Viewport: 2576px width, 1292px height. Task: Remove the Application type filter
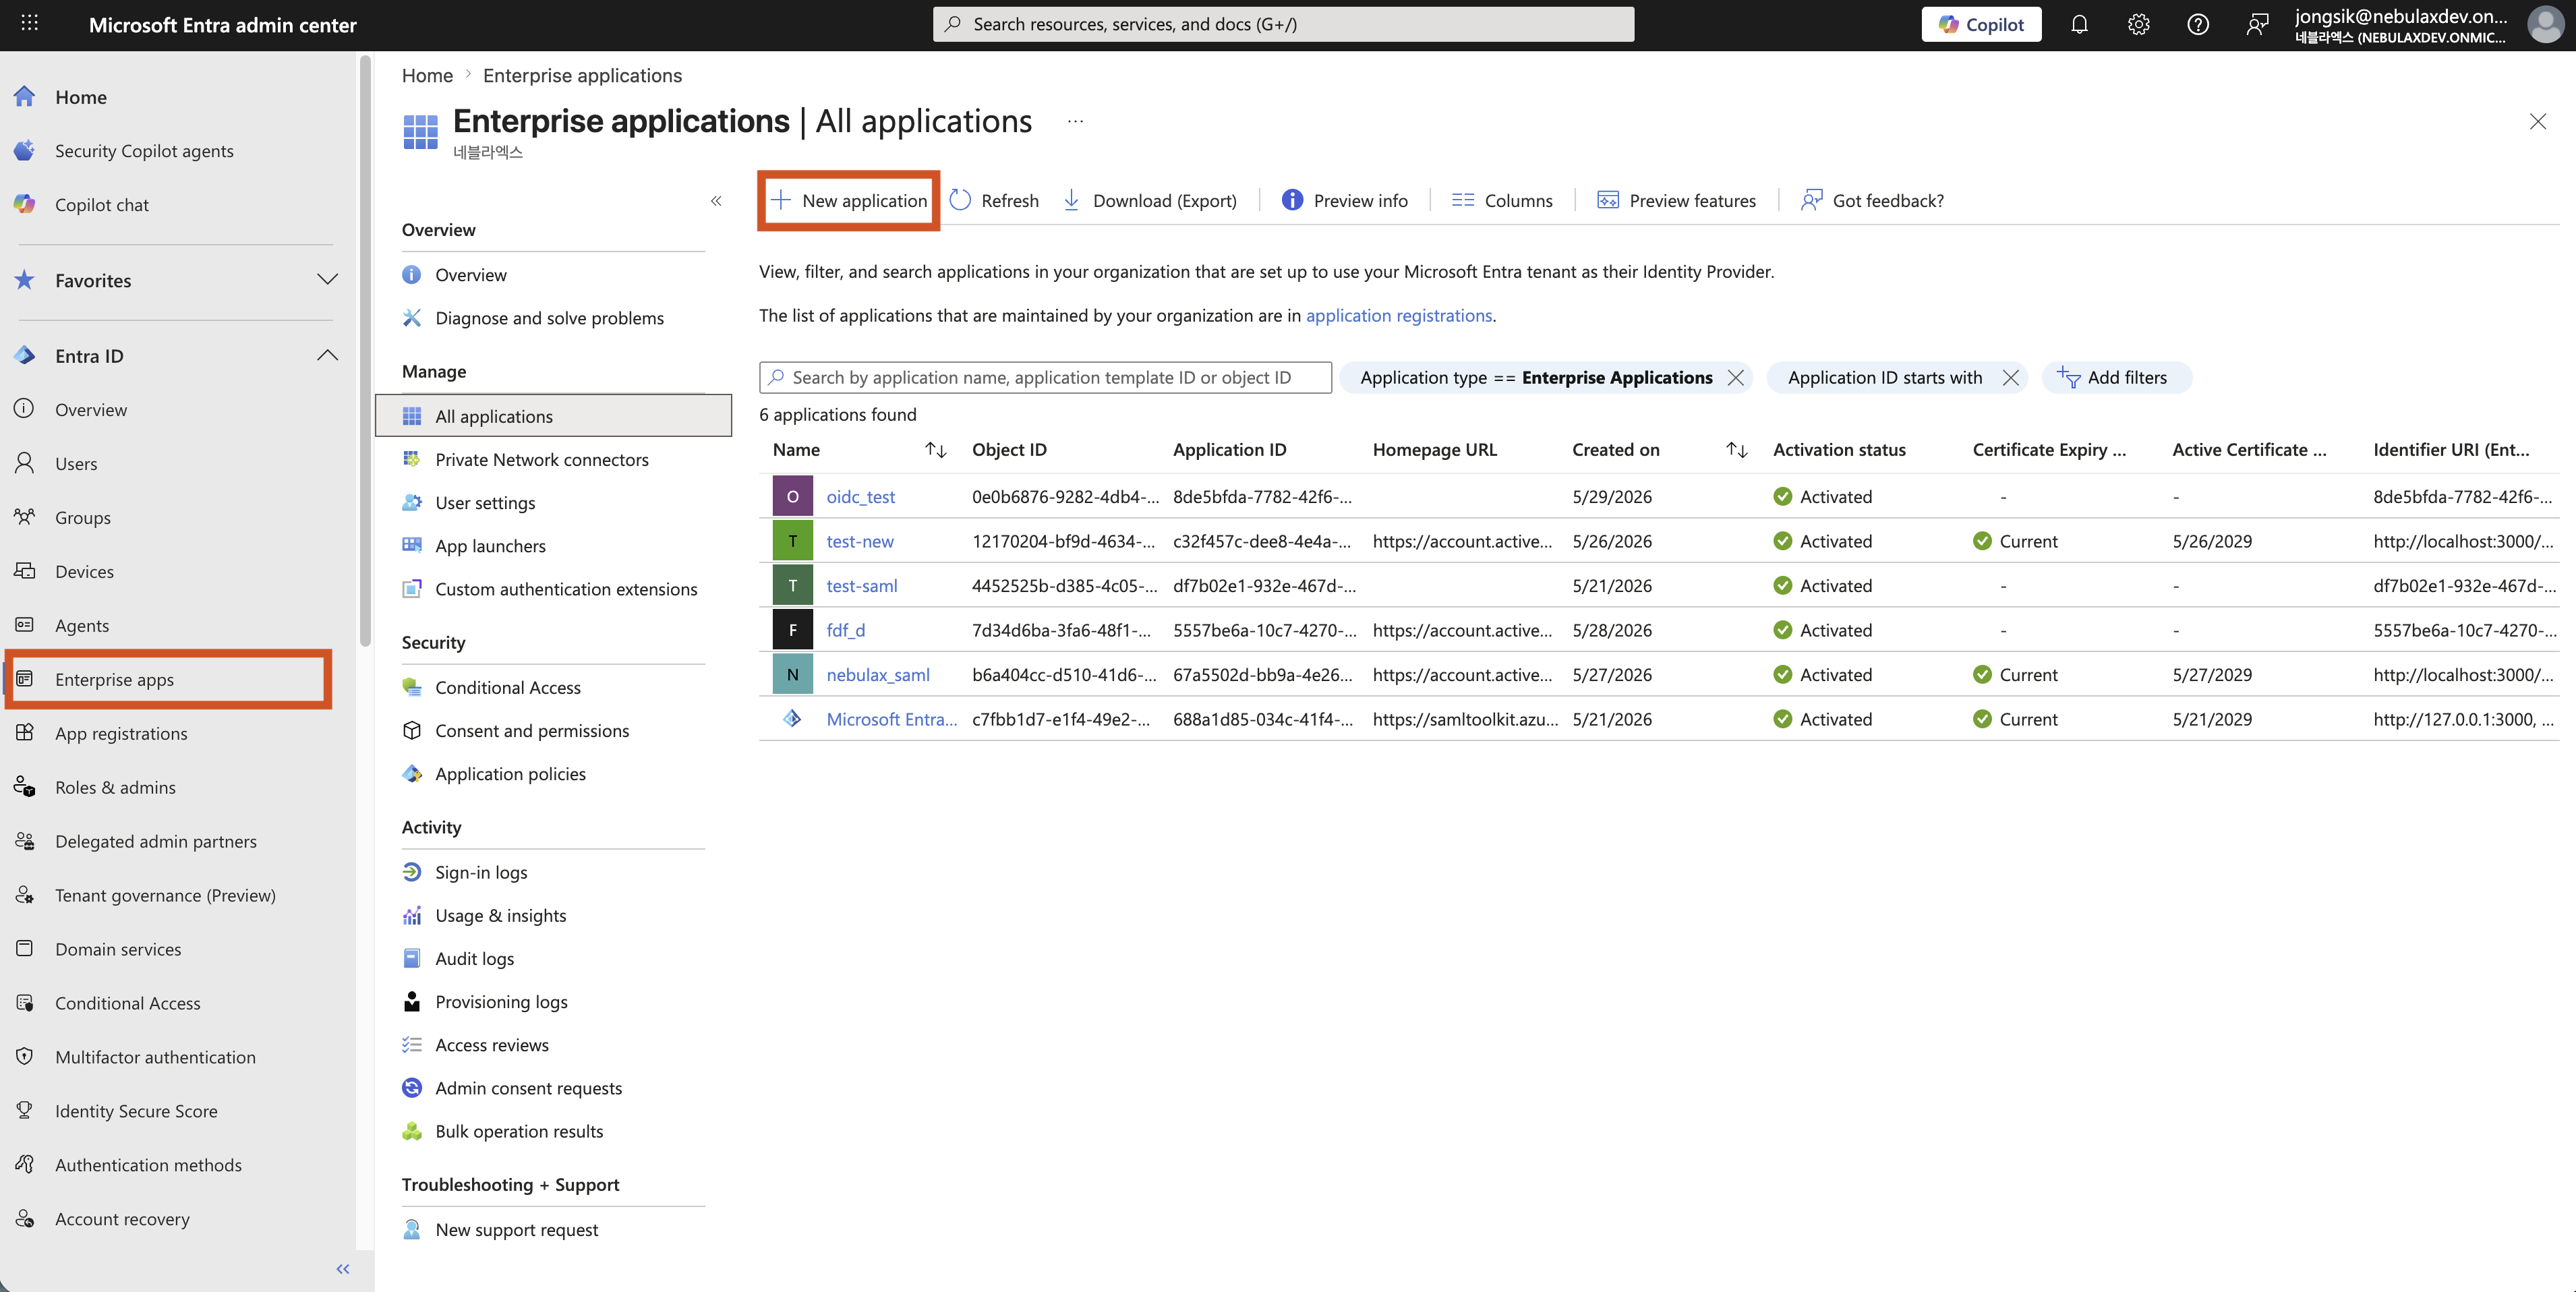(x=1736, y=378)
